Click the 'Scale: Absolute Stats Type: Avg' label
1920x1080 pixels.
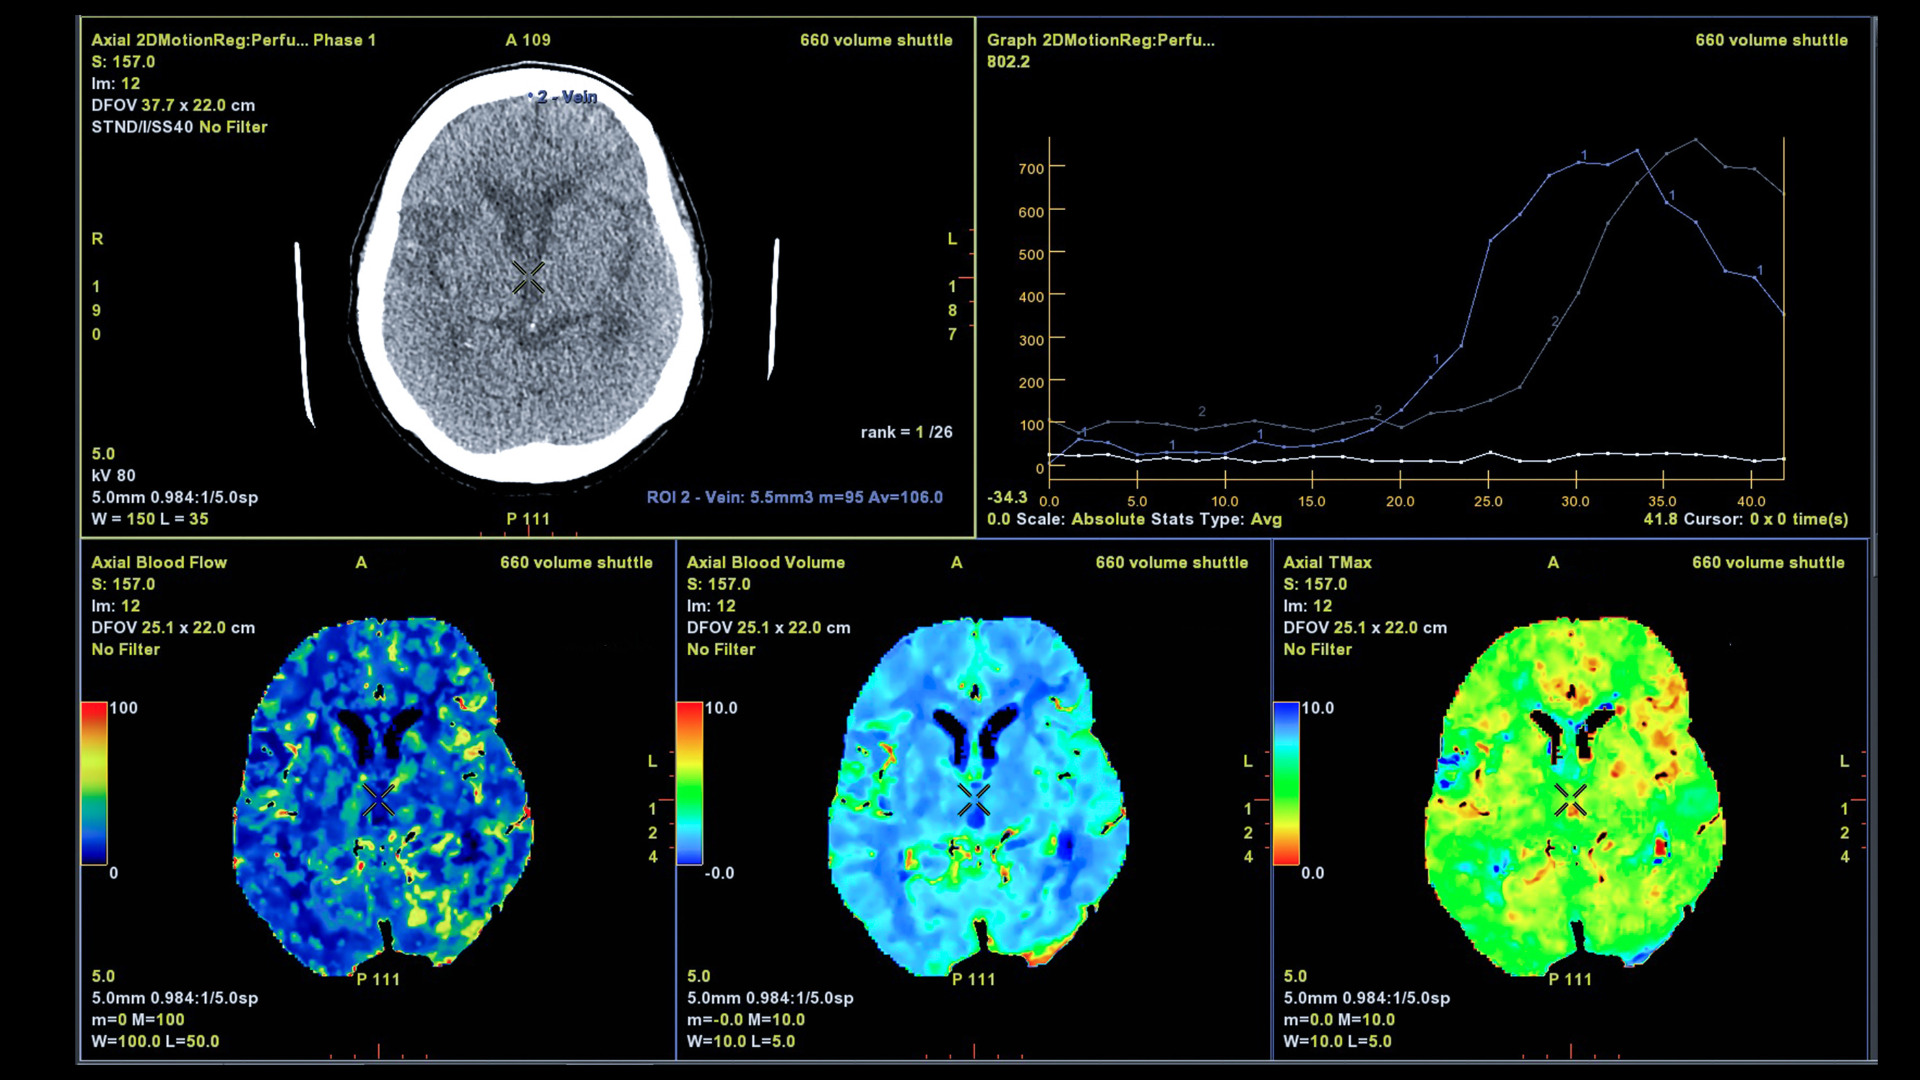click(x=1148, y=519)
